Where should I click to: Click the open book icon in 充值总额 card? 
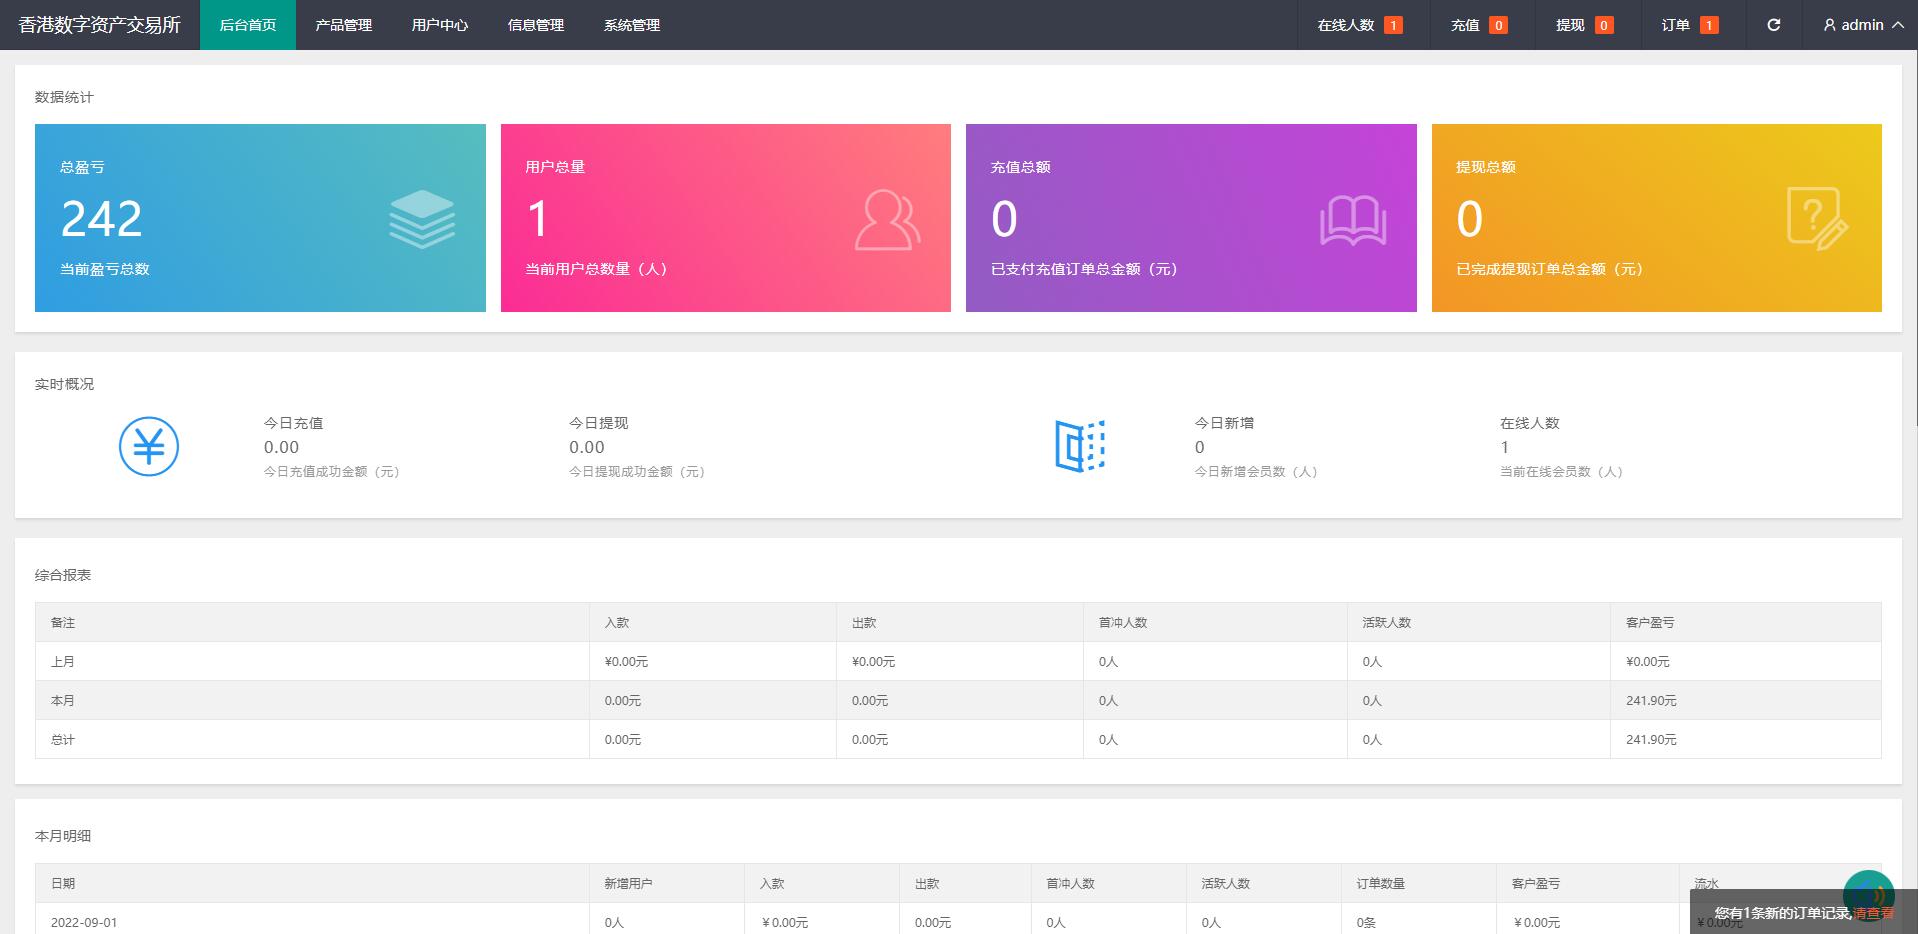click(1352, 220)
